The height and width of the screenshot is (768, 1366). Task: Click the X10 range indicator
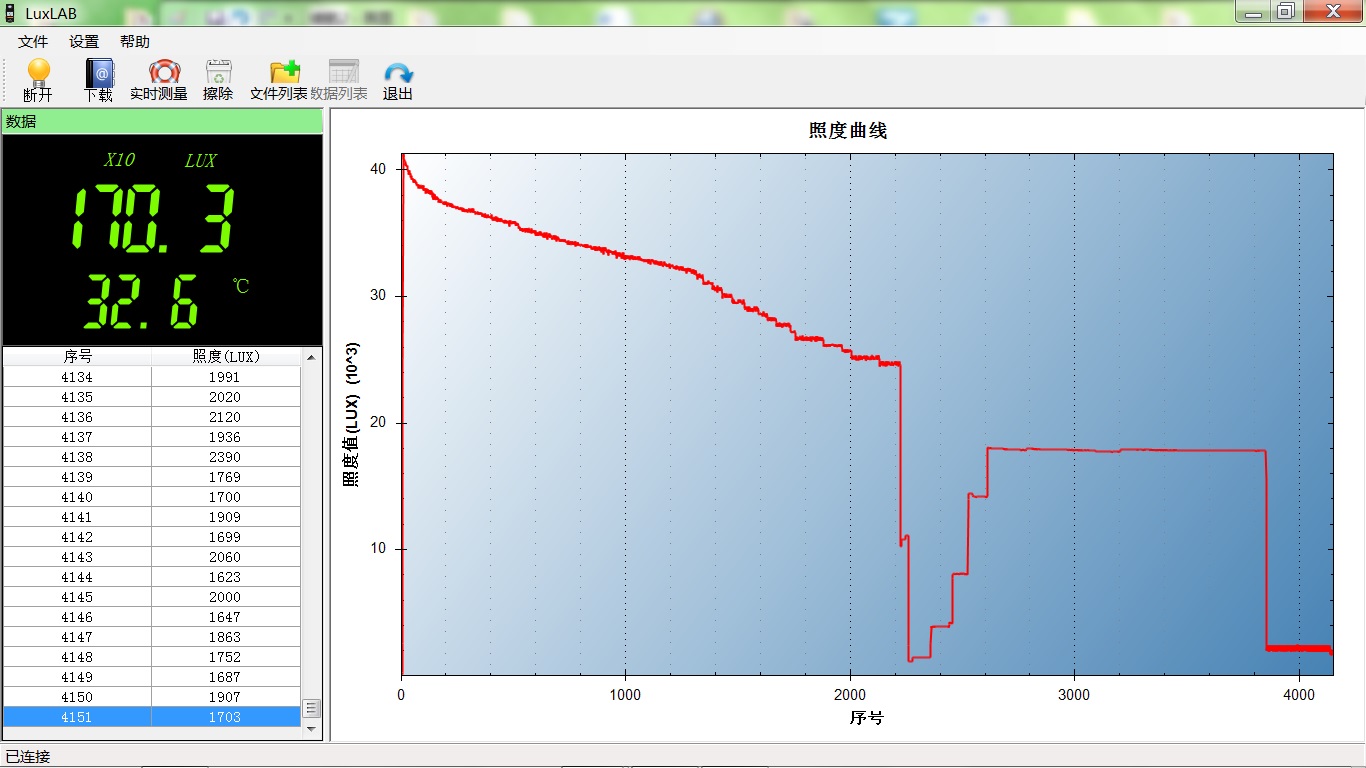[x=120, y=160]
